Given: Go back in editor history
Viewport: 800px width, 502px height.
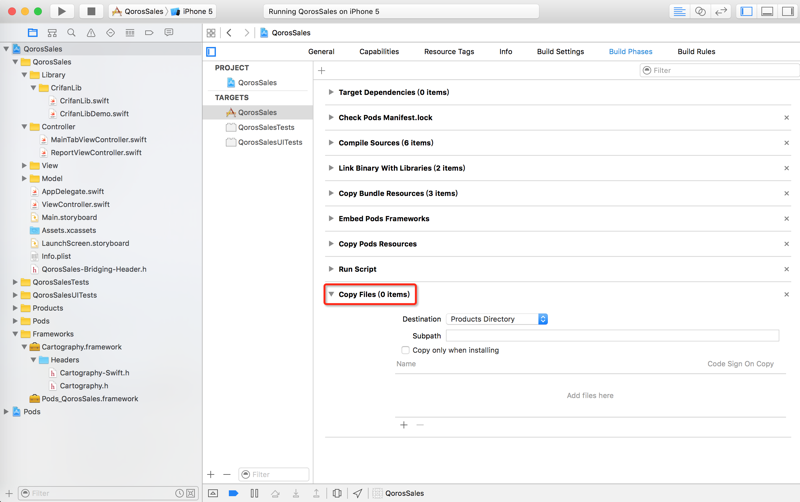Looking at the screenshot, I should click(x=229, y=33).
